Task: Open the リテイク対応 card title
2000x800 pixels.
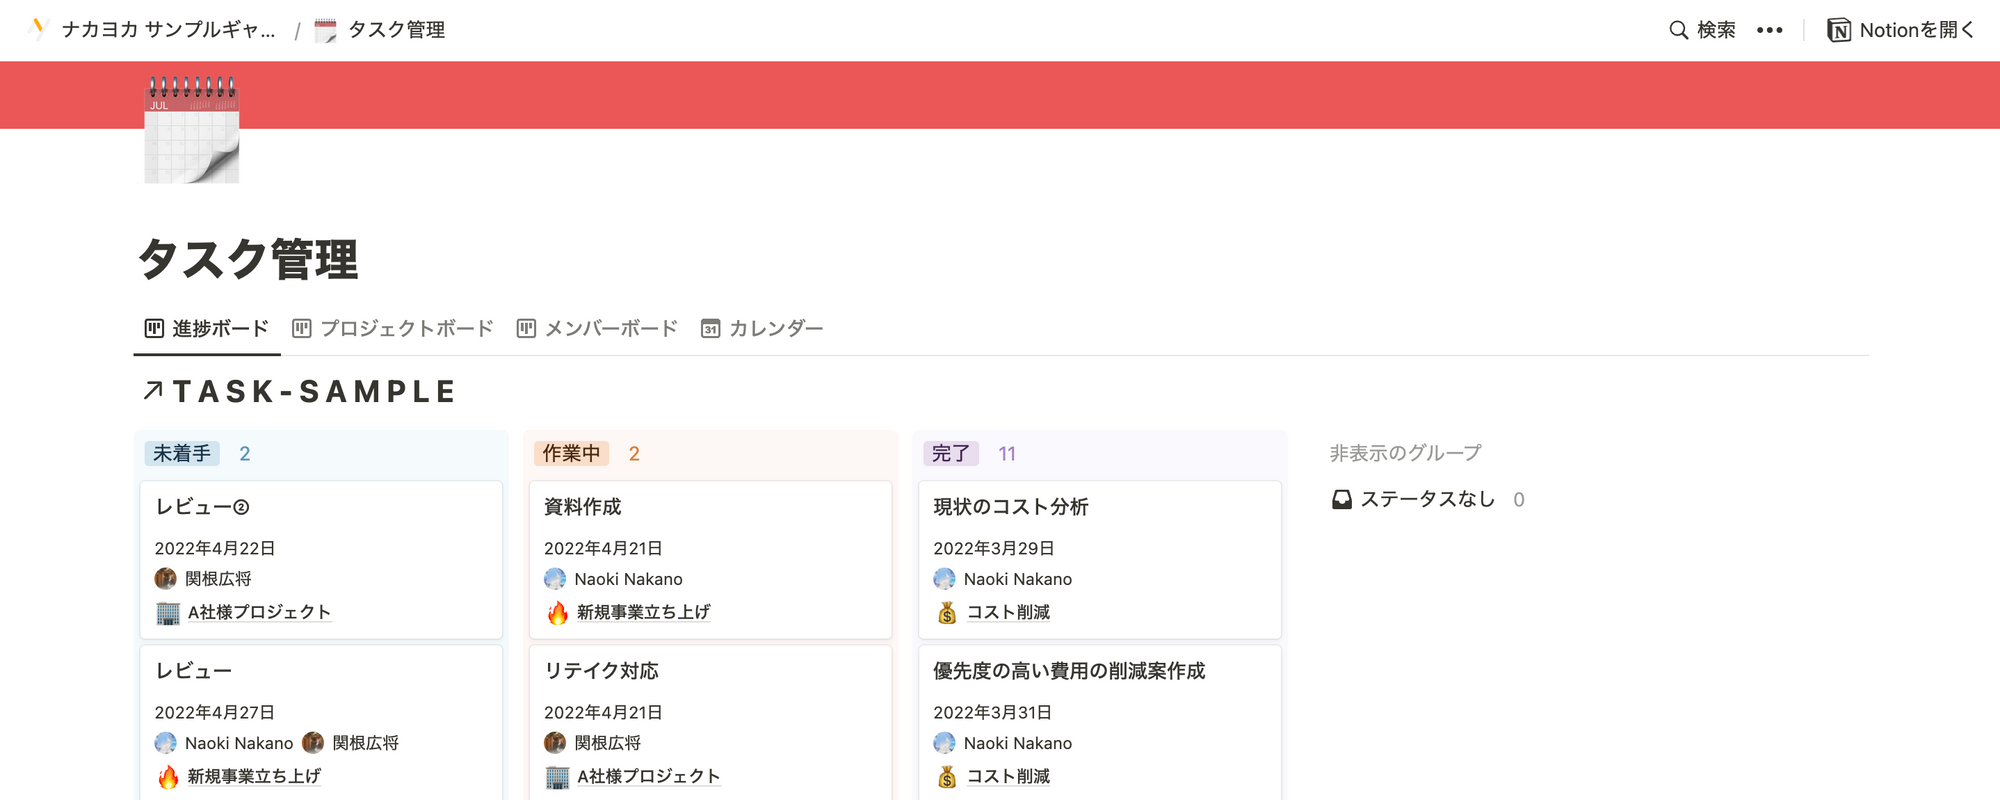Action: click(x=602, y=671)
